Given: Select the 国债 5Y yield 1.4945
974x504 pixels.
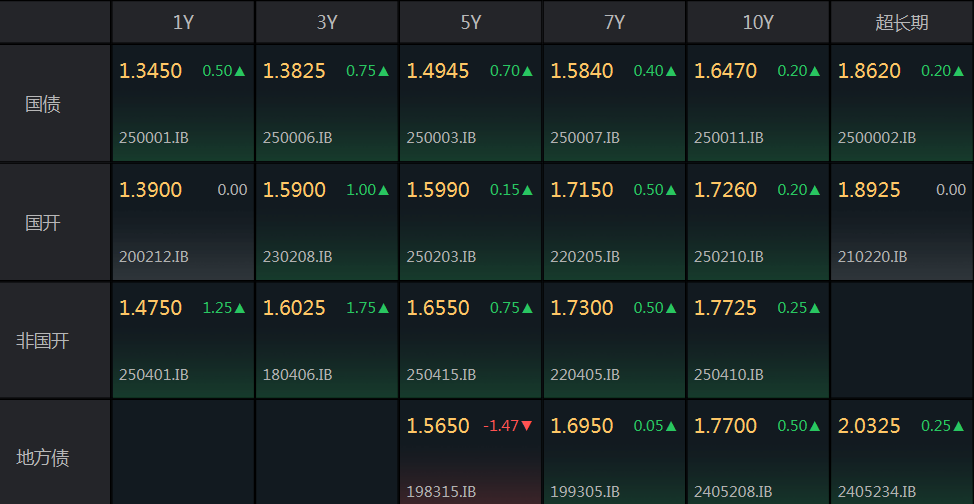Looking at the screenshot, I should (x=438, y=71).
